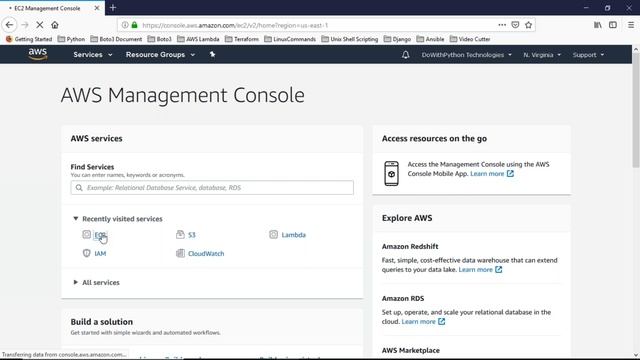The width and height of the screenshot is (640, 360).
Task: Click the Build a solution heading
Action: (x=102, y=322)
